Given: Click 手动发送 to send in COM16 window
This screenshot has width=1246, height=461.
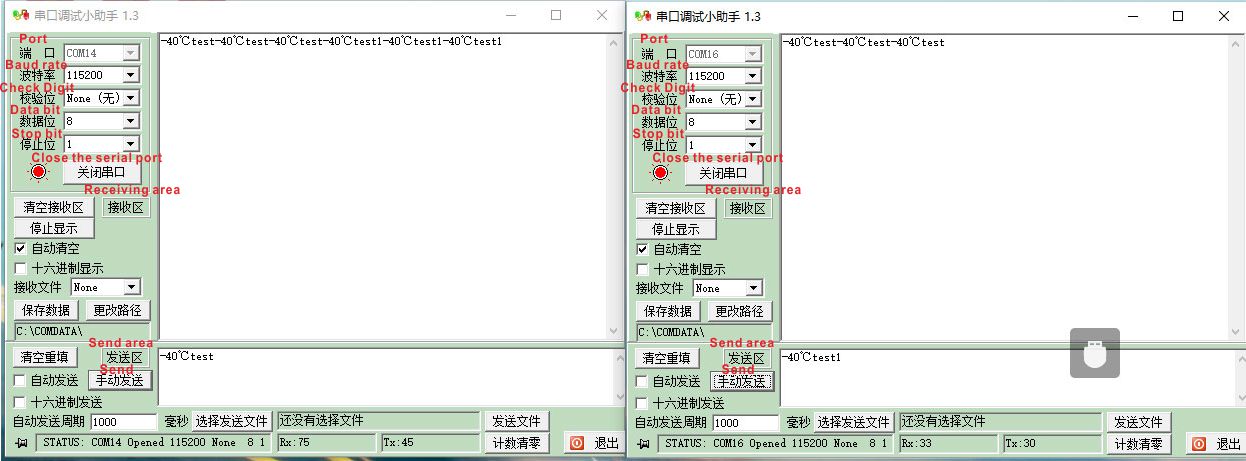Looking at the screenshot, I should [741, 381].
